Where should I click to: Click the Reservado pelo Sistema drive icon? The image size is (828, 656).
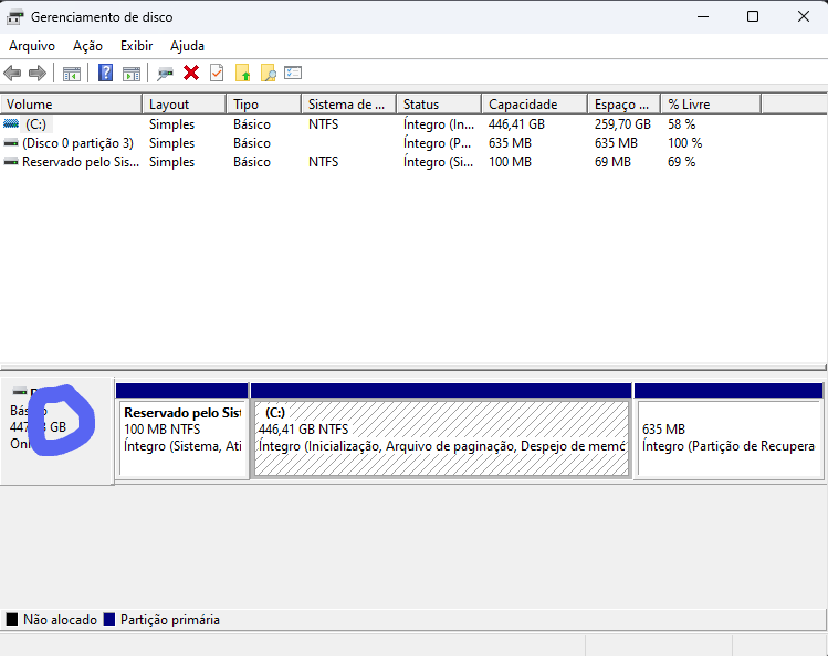pyautogui.click(x=11, y=162)
